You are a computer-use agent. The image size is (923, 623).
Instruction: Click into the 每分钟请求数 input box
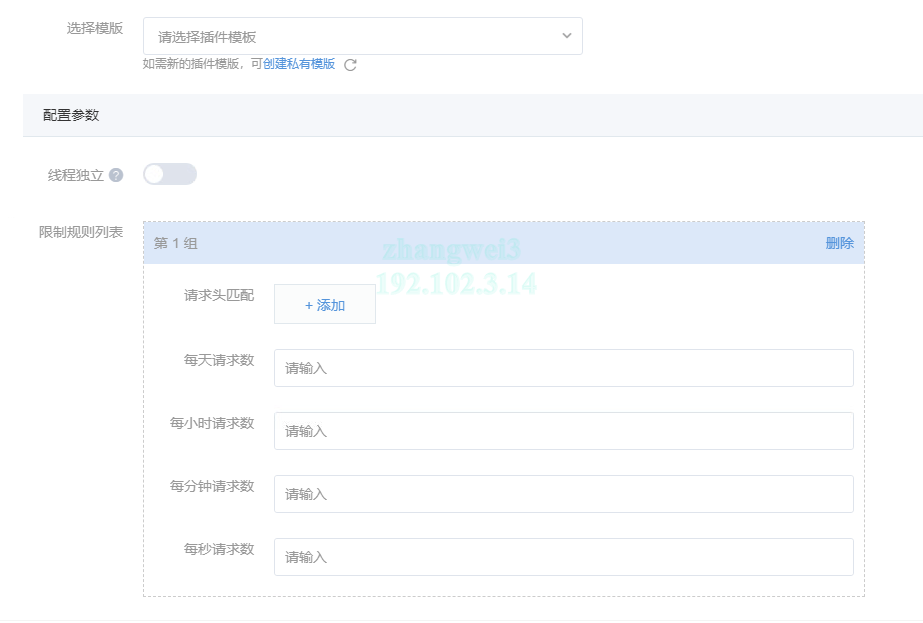pyautogui.click(x=563, y=494)
